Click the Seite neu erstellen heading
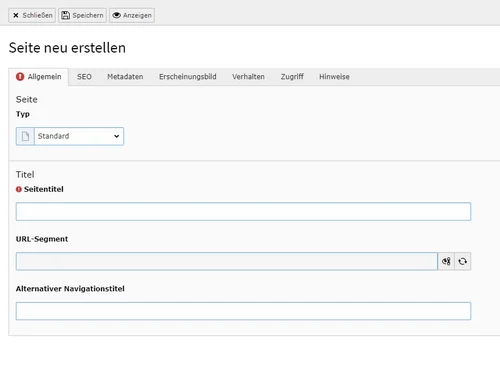This screenshot has width=500, height=375. click(x=67, y=48)
